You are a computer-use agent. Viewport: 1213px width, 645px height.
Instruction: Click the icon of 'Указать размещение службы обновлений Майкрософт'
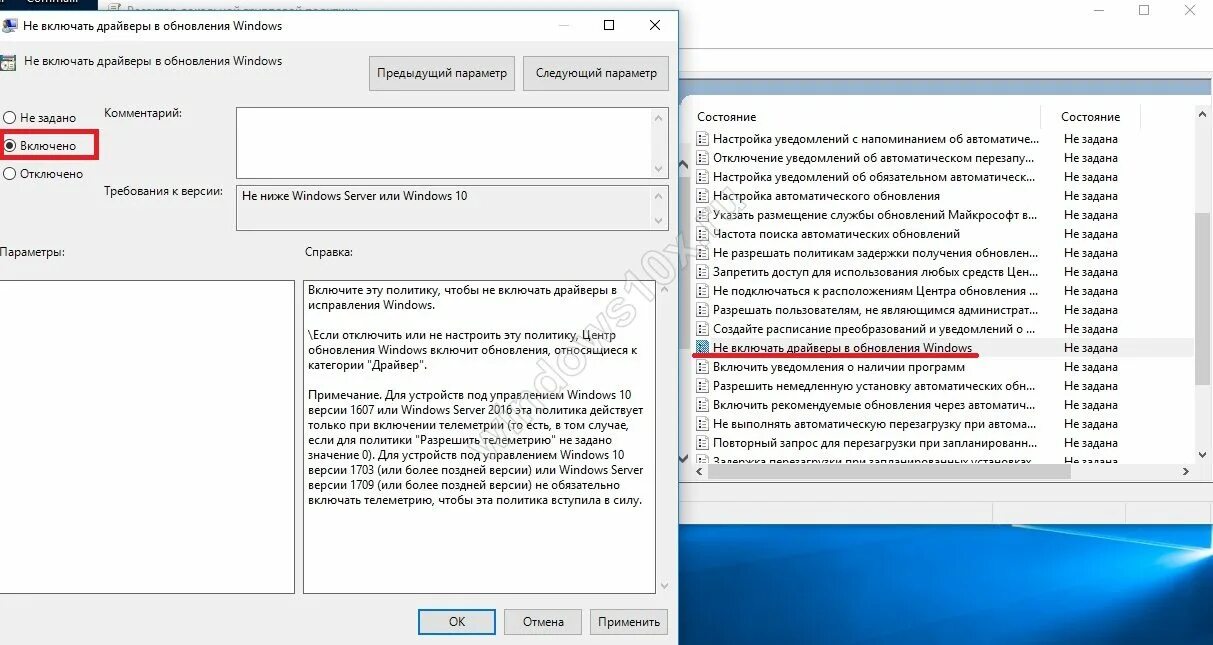click(702, 215)
